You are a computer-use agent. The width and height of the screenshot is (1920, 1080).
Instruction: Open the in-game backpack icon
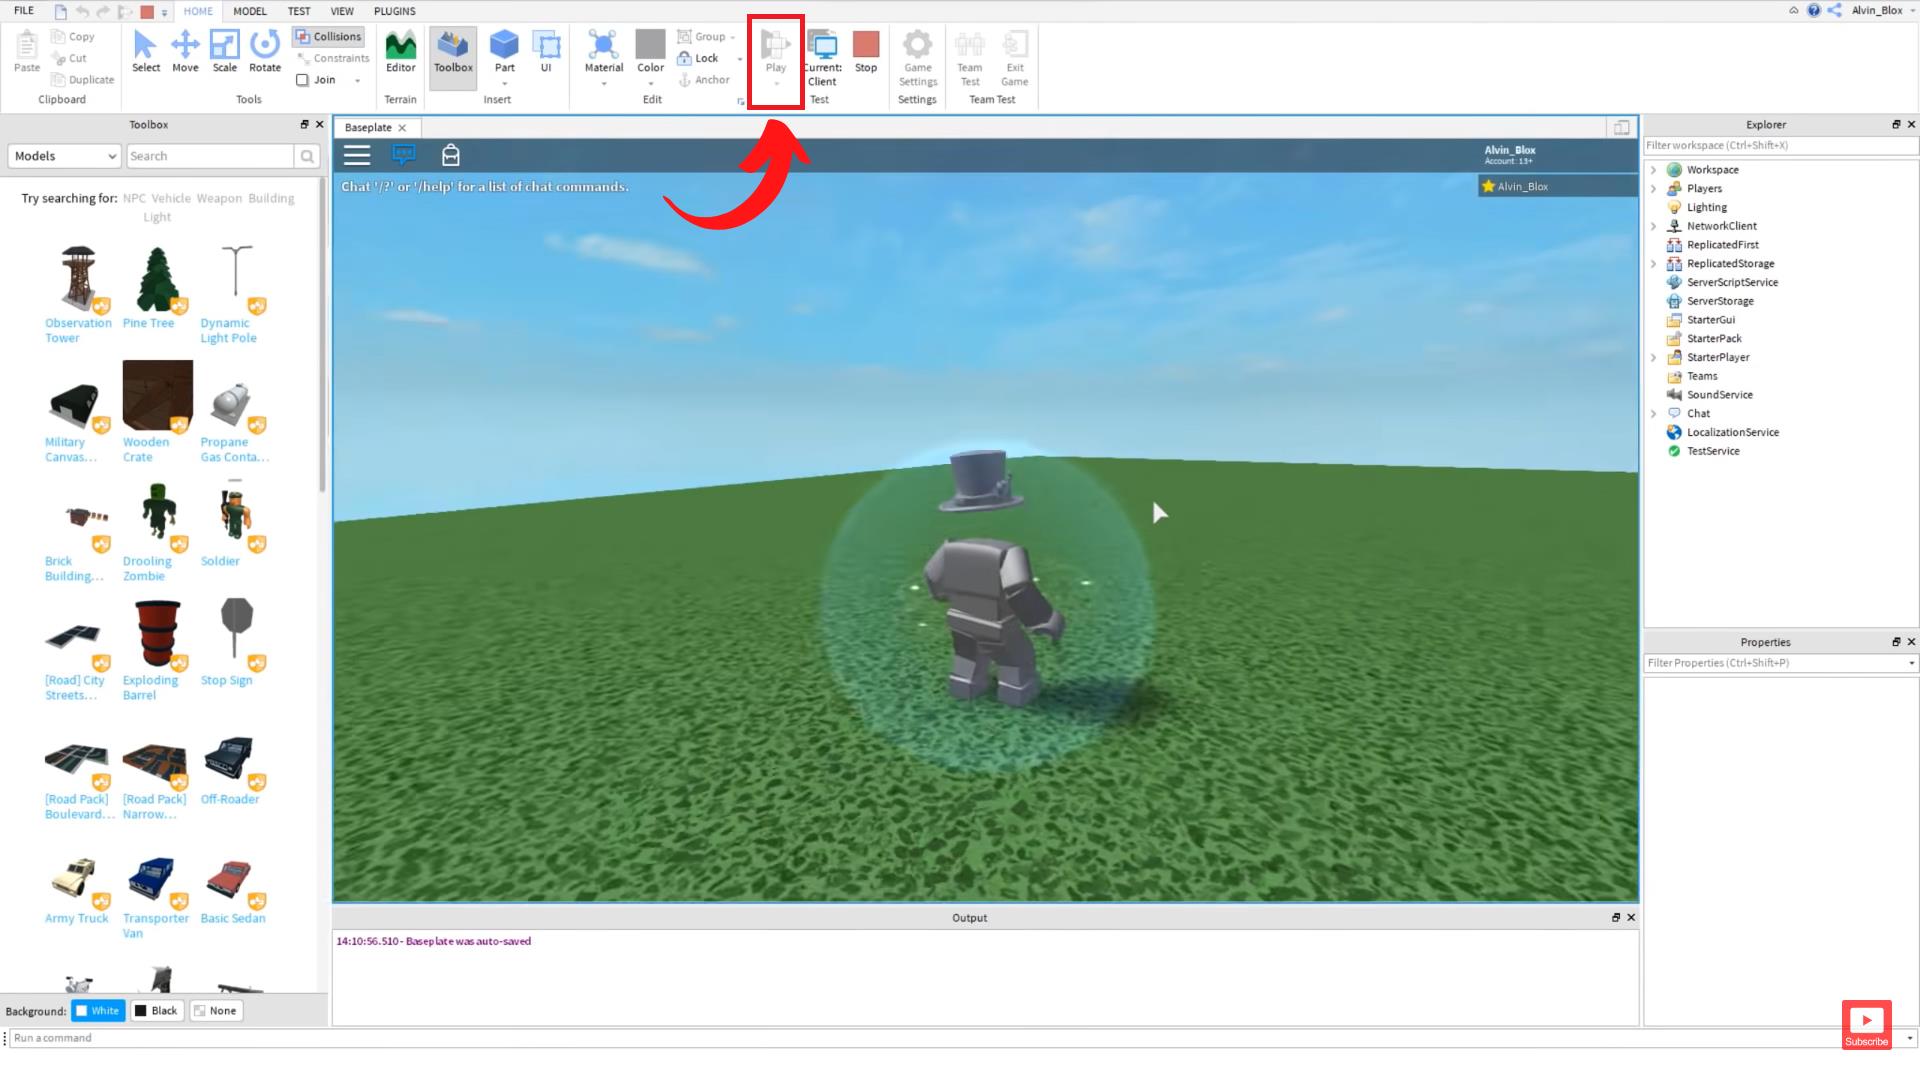pos(451,155)
